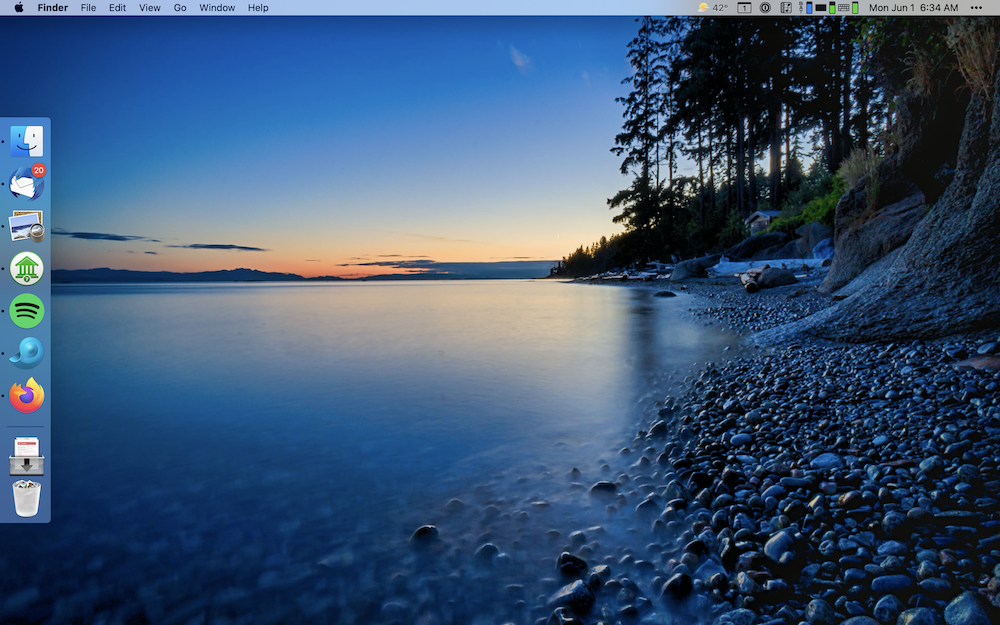Viewport: 1000px width, 625px height.
Task: Open the calendar date menu bar icon
Action: (744, 8)
